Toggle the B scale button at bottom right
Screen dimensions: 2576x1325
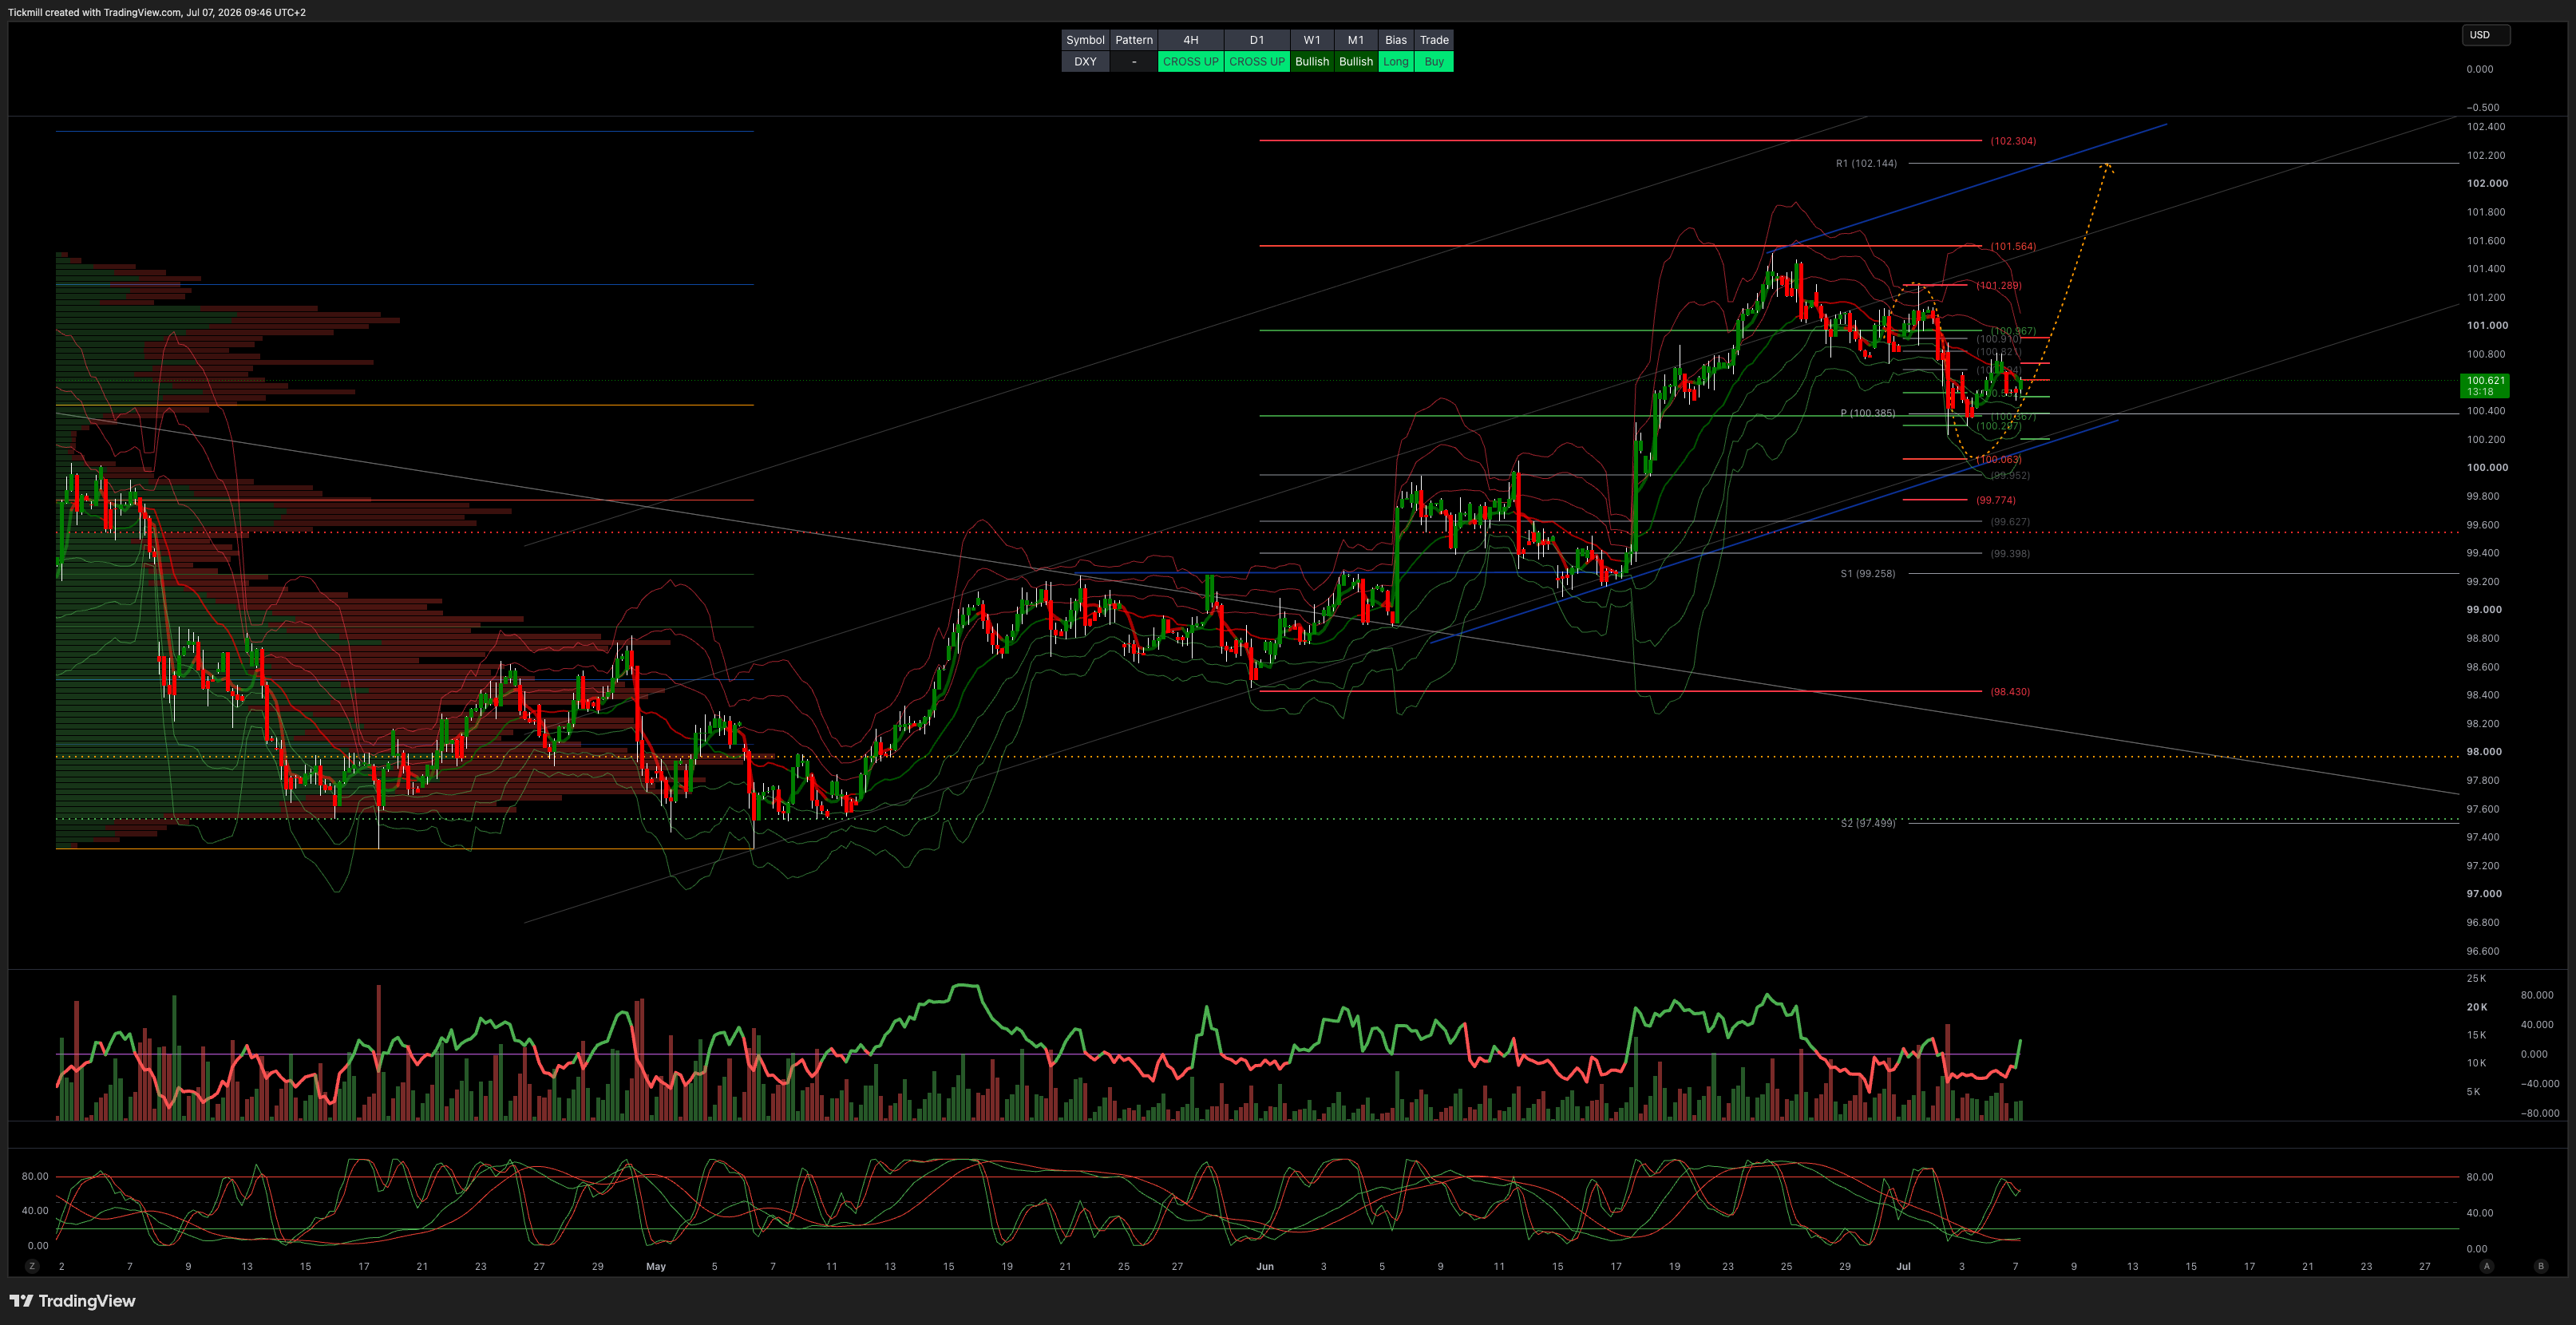click(x=2541, y=1266)
